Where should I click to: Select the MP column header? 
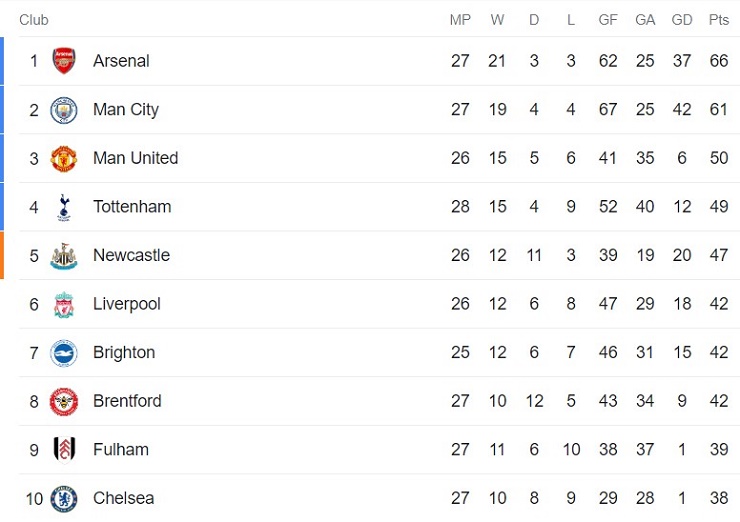[x=460, y=20]
